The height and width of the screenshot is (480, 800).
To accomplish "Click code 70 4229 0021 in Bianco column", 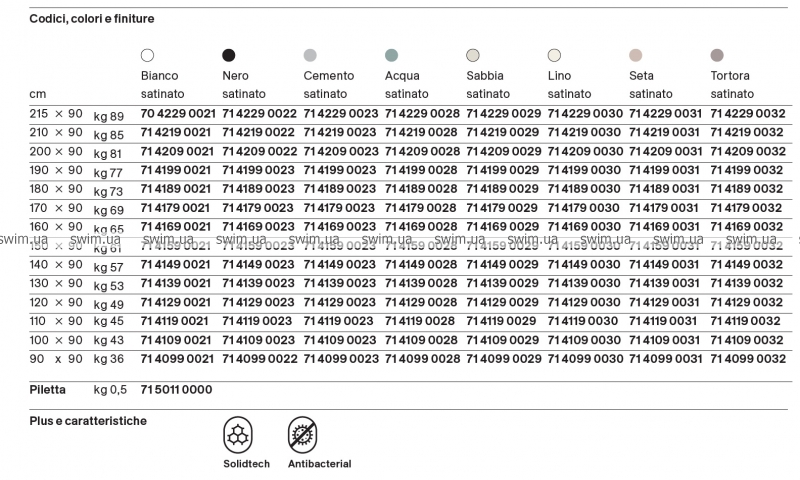I will [x=177, y=114].
